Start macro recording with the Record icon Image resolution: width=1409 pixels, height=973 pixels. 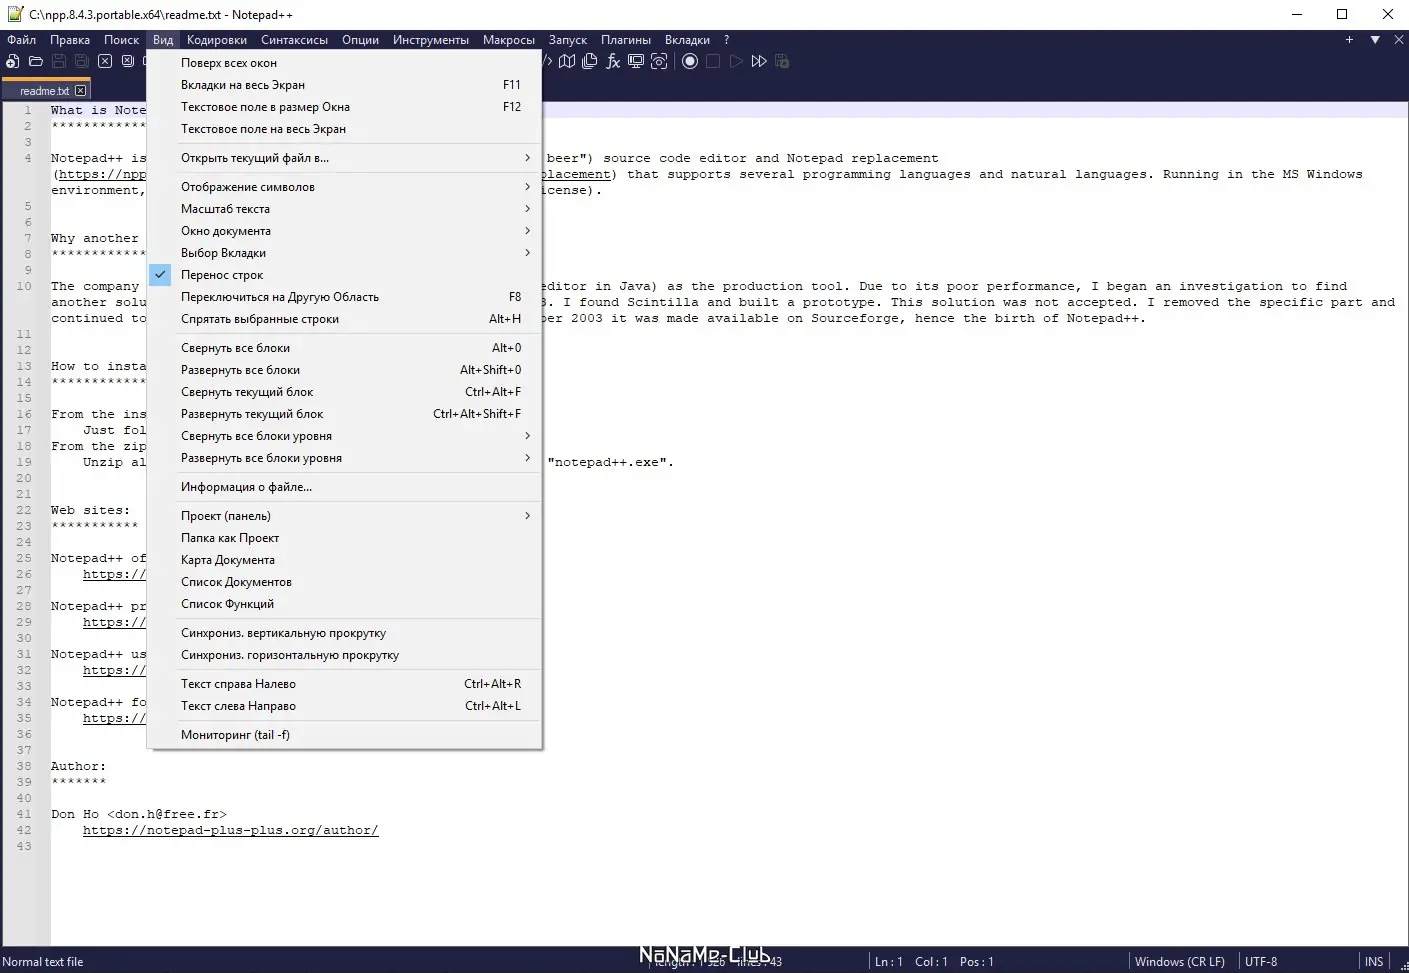tap(690, 61)
